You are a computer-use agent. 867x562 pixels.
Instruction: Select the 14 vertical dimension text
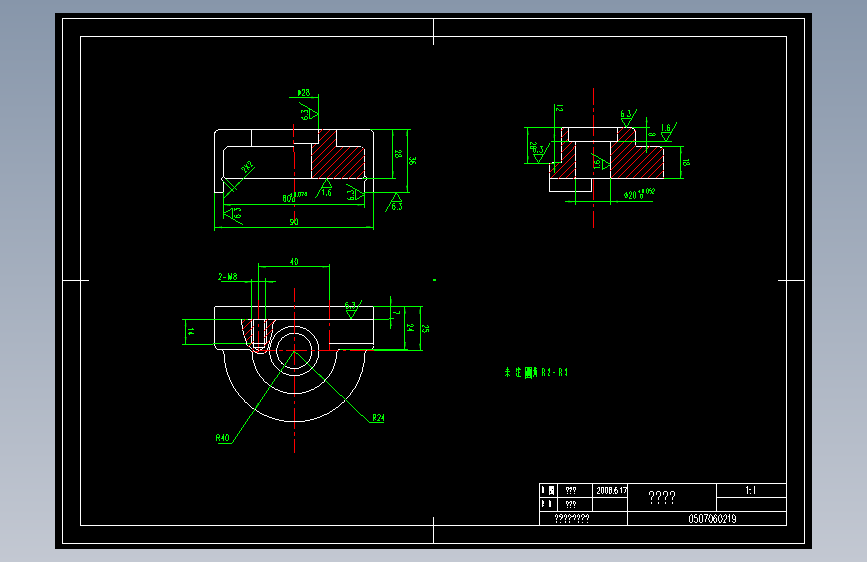coord(191,332)
